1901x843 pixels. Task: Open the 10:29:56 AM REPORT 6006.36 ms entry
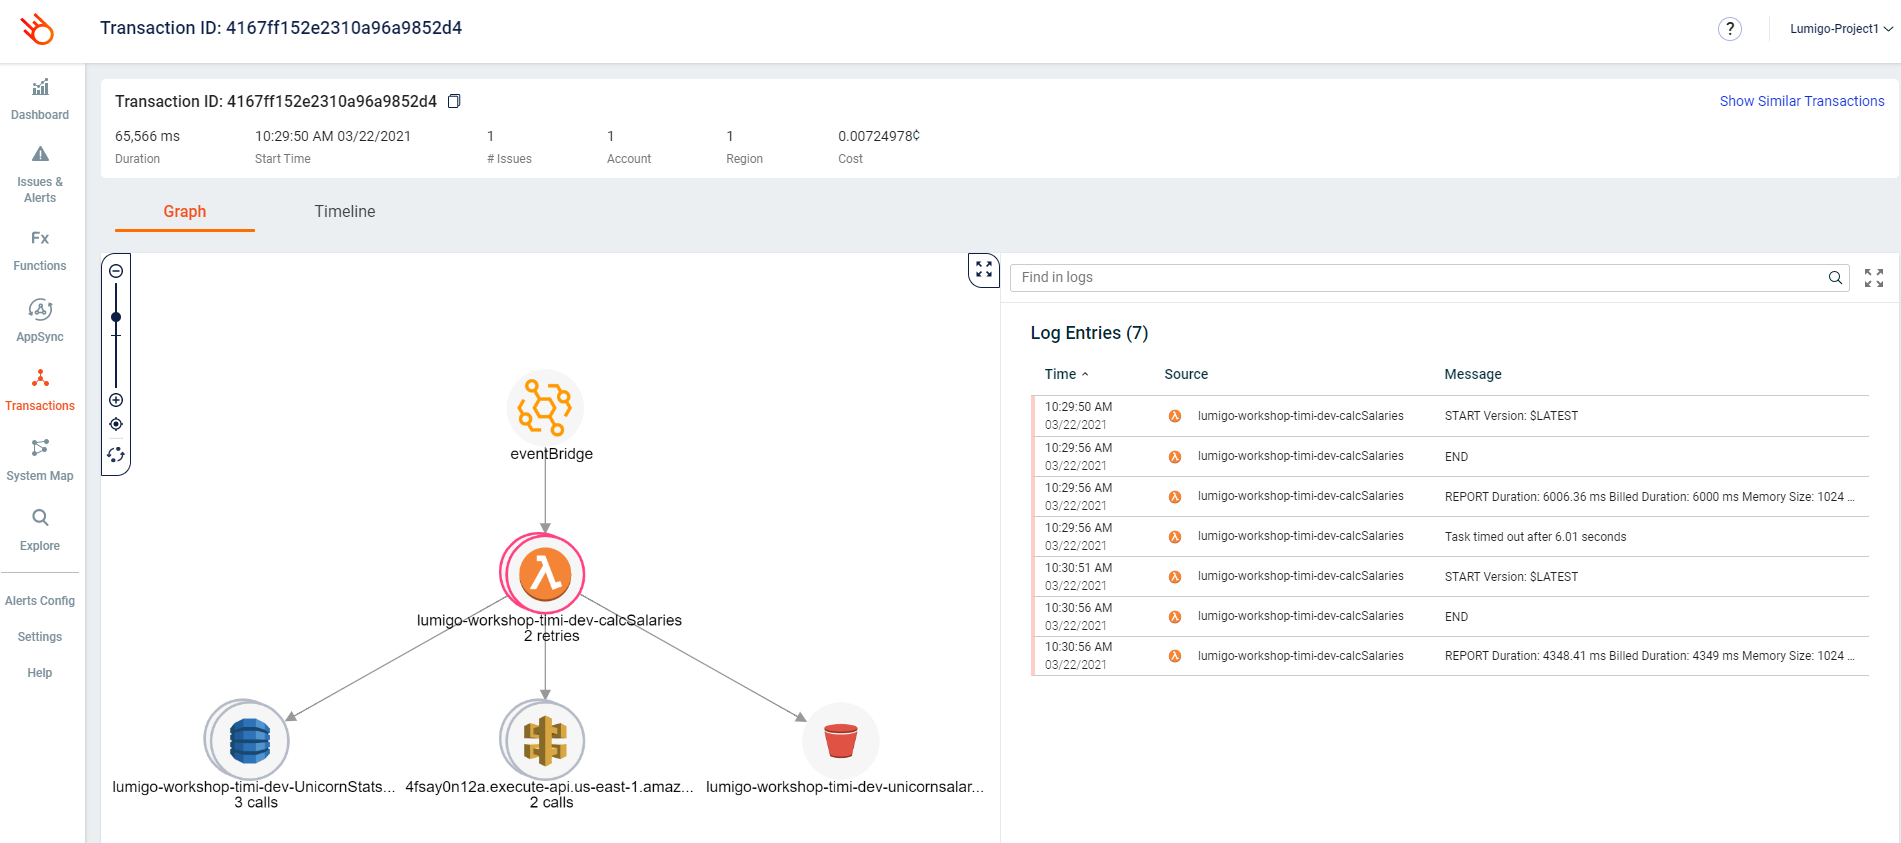[1450, 496]
